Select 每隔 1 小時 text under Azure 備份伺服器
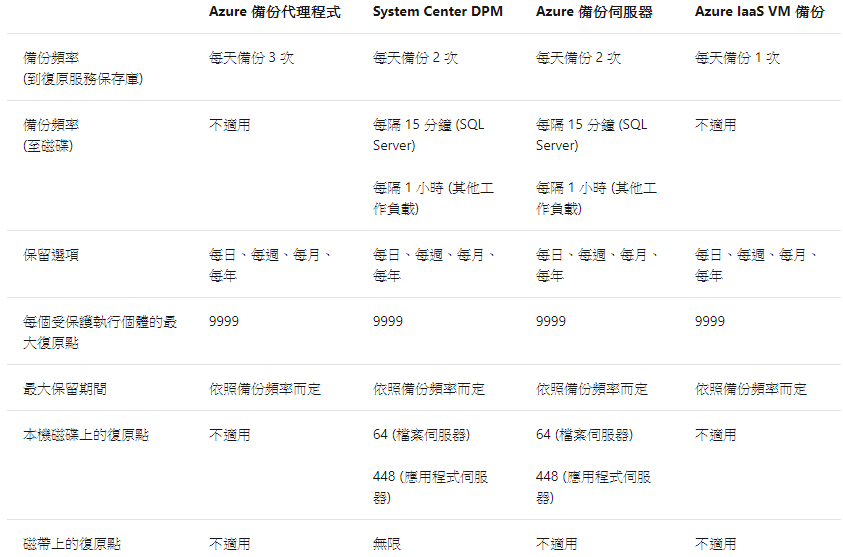 tap(596, 198)
